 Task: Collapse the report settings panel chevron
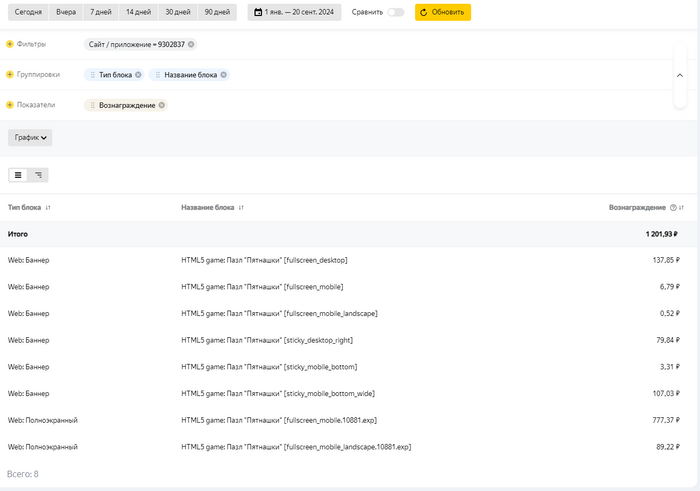click(680, 75)
